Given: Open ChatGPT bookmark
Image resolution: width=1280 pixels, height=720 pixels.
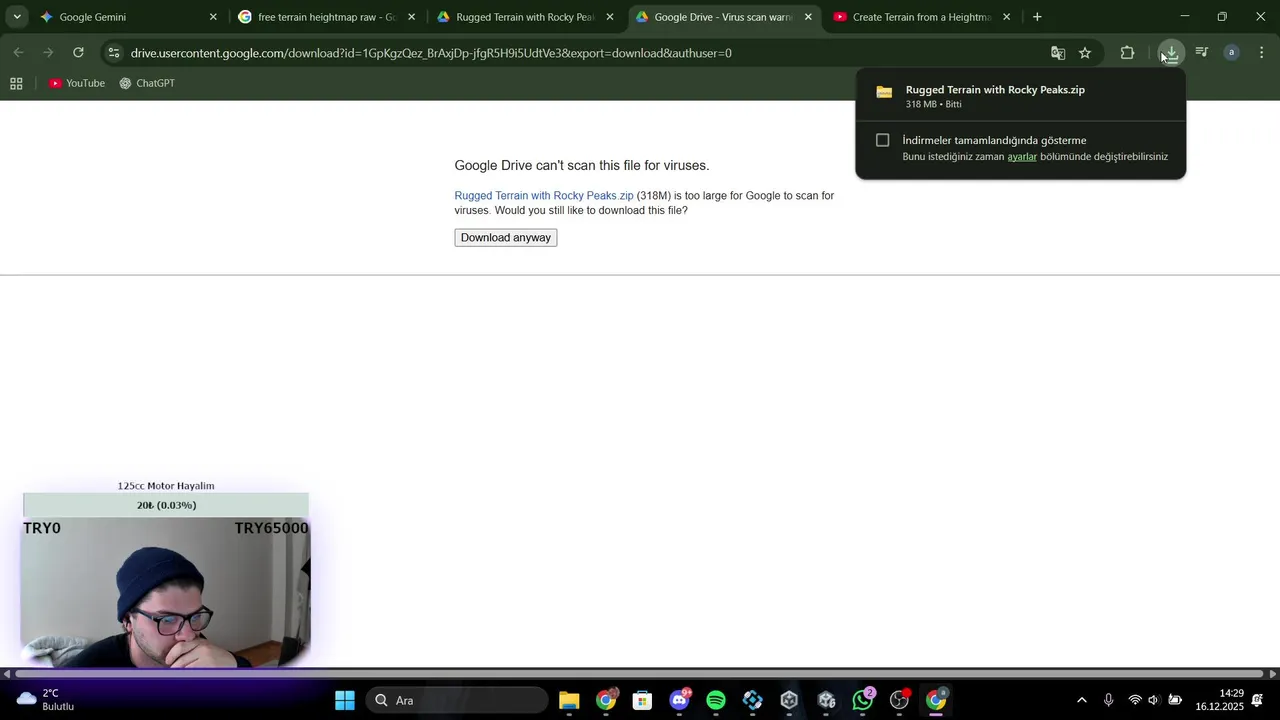Looking at the screenshot, I should click(147, 83).
